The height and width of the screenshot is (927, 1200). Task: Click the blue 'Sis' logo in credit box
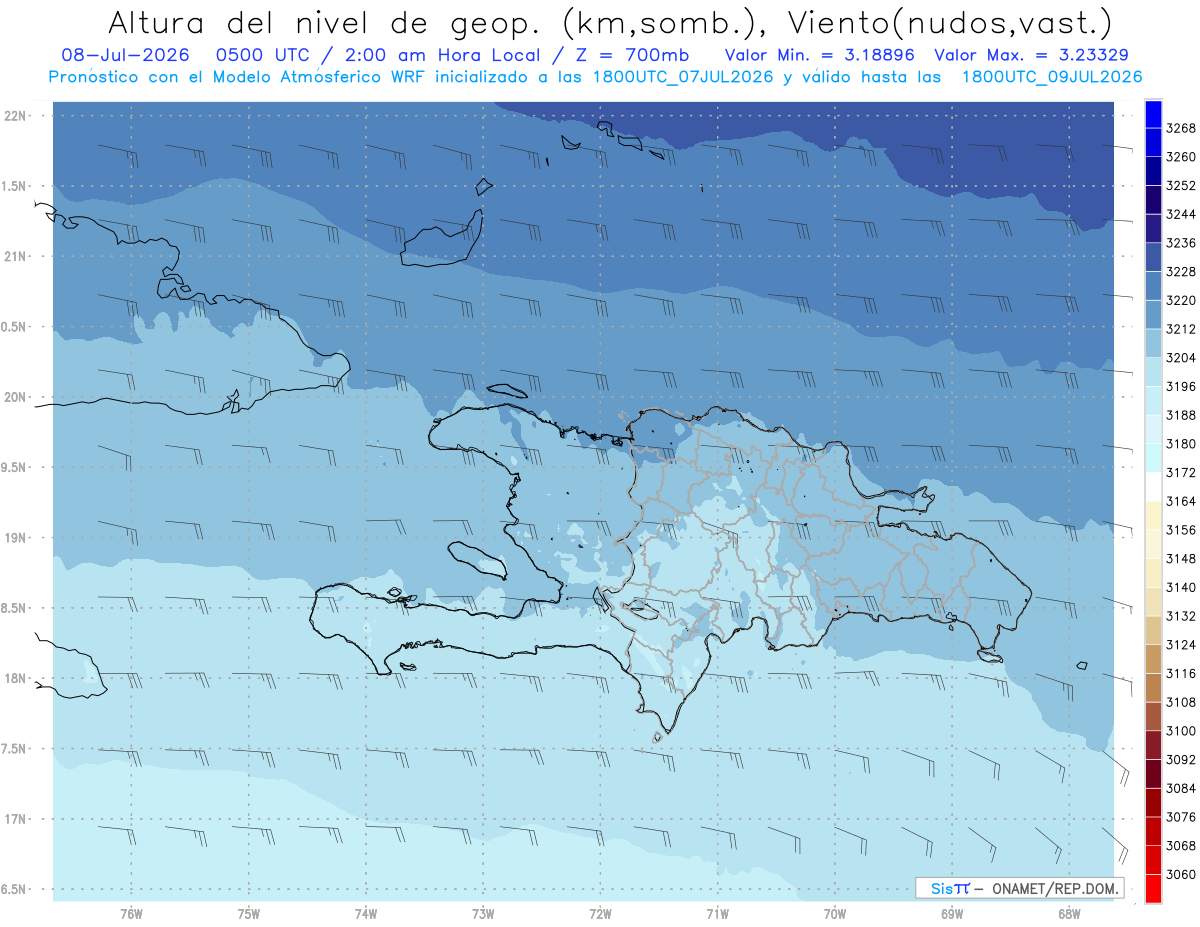click(942, 888)
